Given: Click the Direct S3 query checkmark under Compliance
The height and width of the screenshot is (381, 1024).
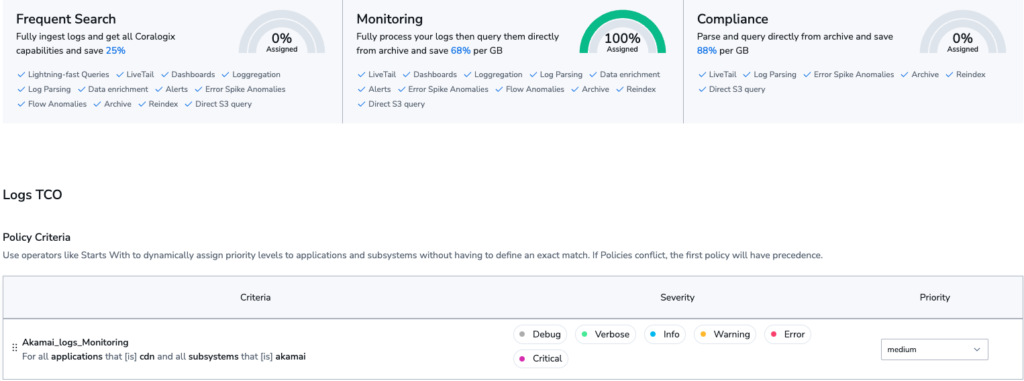Looking at the screenshot, I should click(x=701, y=90).
